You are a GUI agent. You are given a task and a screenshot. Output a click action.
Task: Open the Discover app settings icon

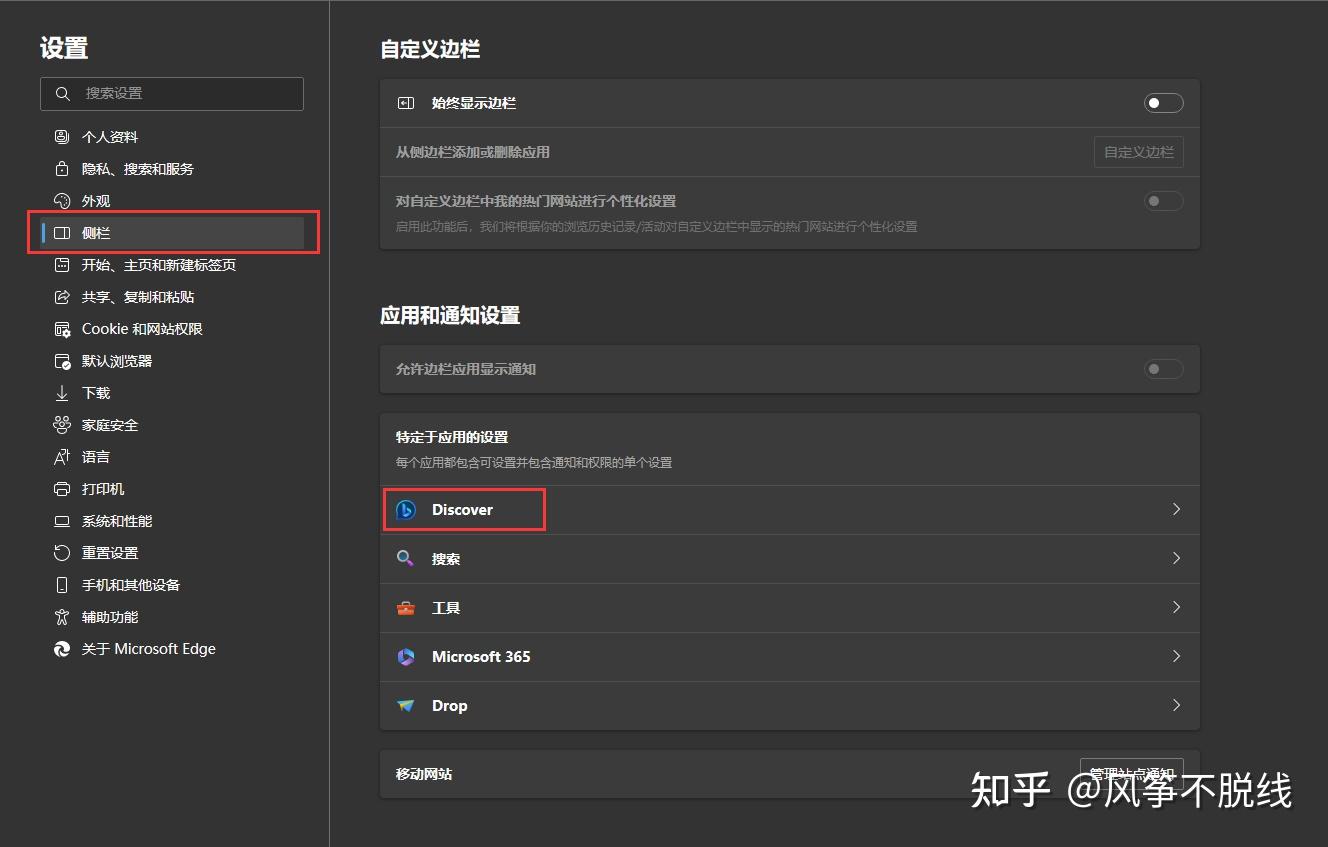405,509
